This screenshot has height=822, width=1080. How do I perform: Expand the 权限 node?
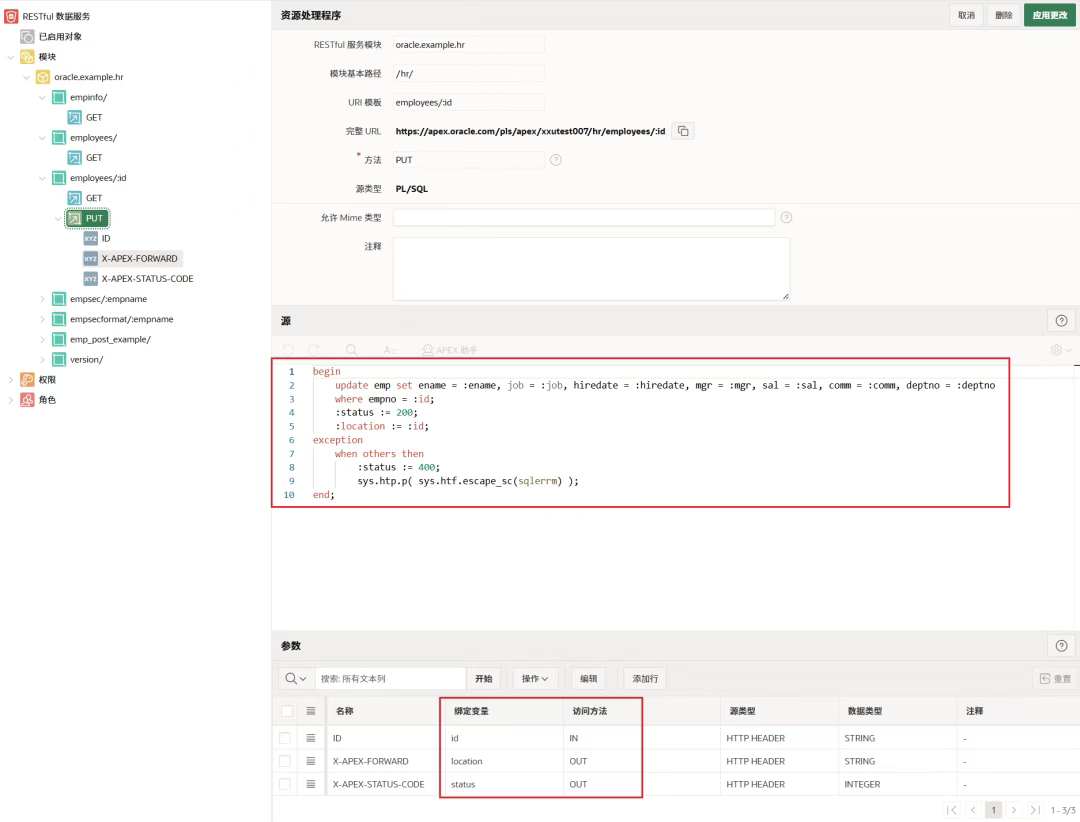tap(10, 380)
